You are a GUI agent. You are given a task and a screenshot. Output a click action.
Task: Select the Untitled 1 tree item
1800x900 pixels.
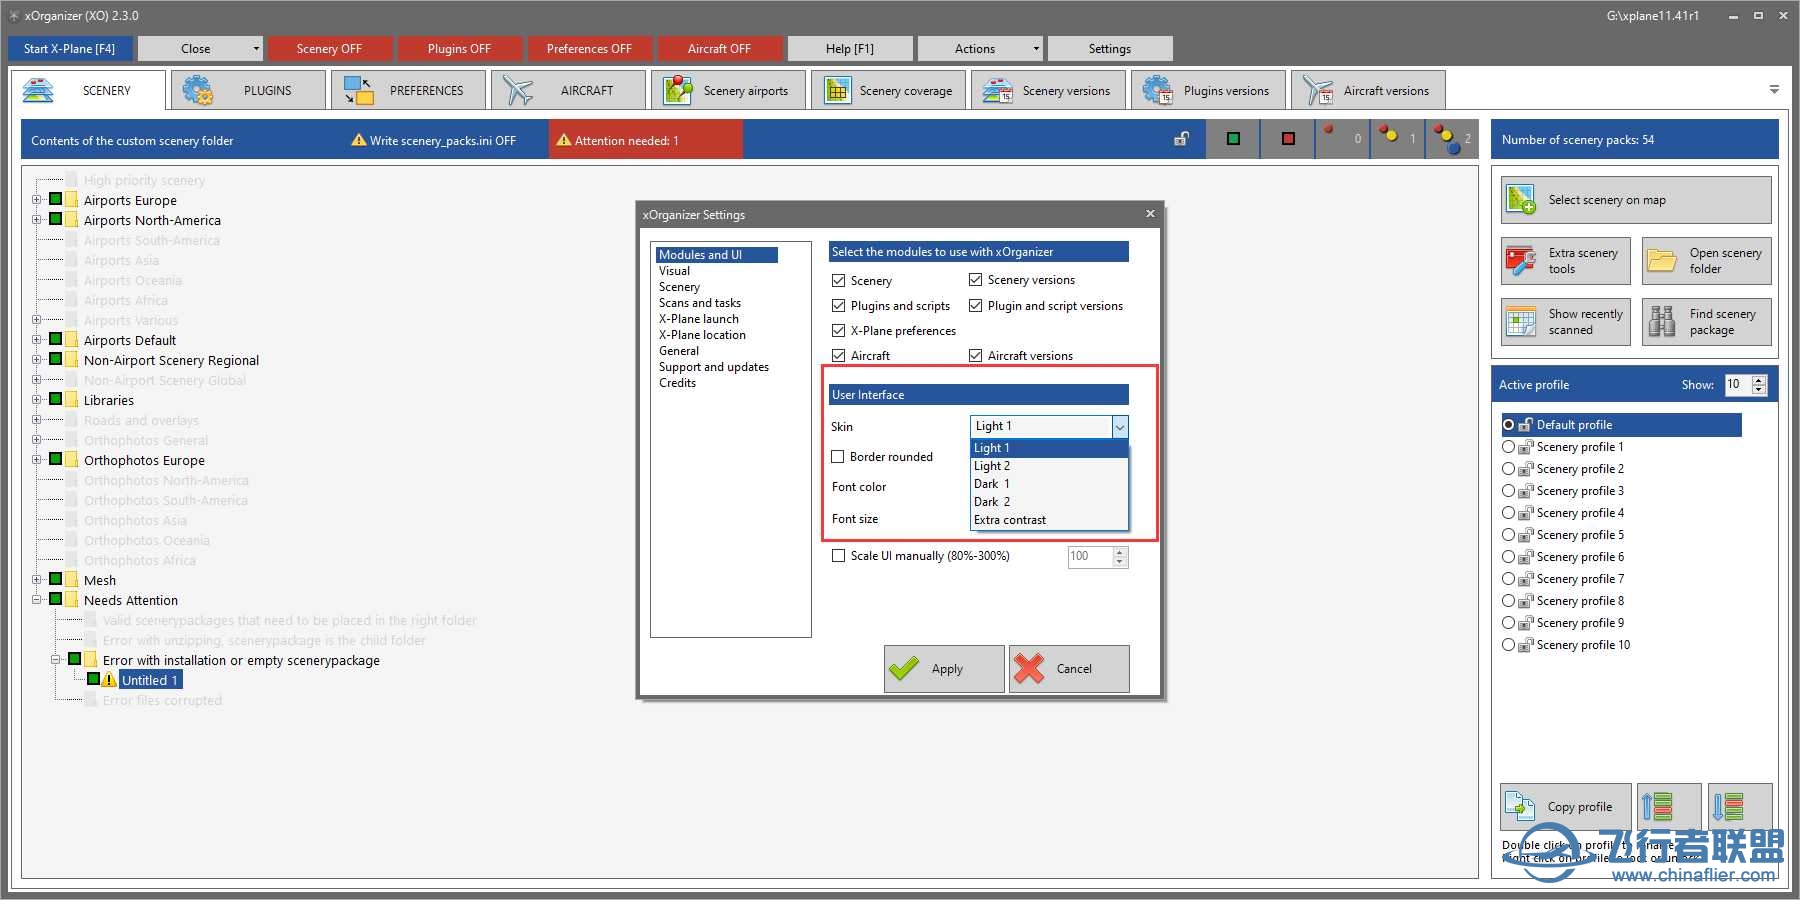pos(150,680)
